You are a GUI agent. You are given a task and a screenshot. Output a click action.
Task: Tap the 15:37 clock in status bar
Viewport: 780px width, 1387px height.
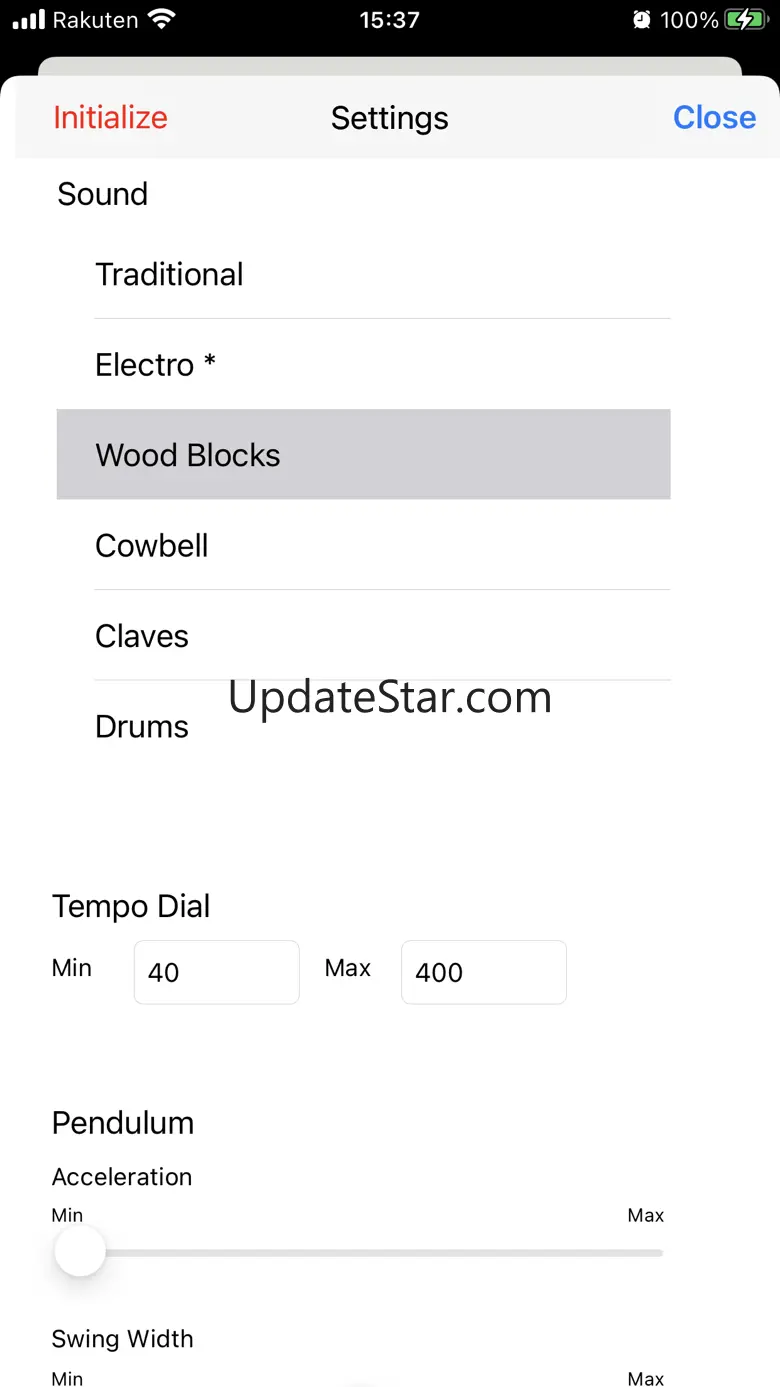(389, 19)
